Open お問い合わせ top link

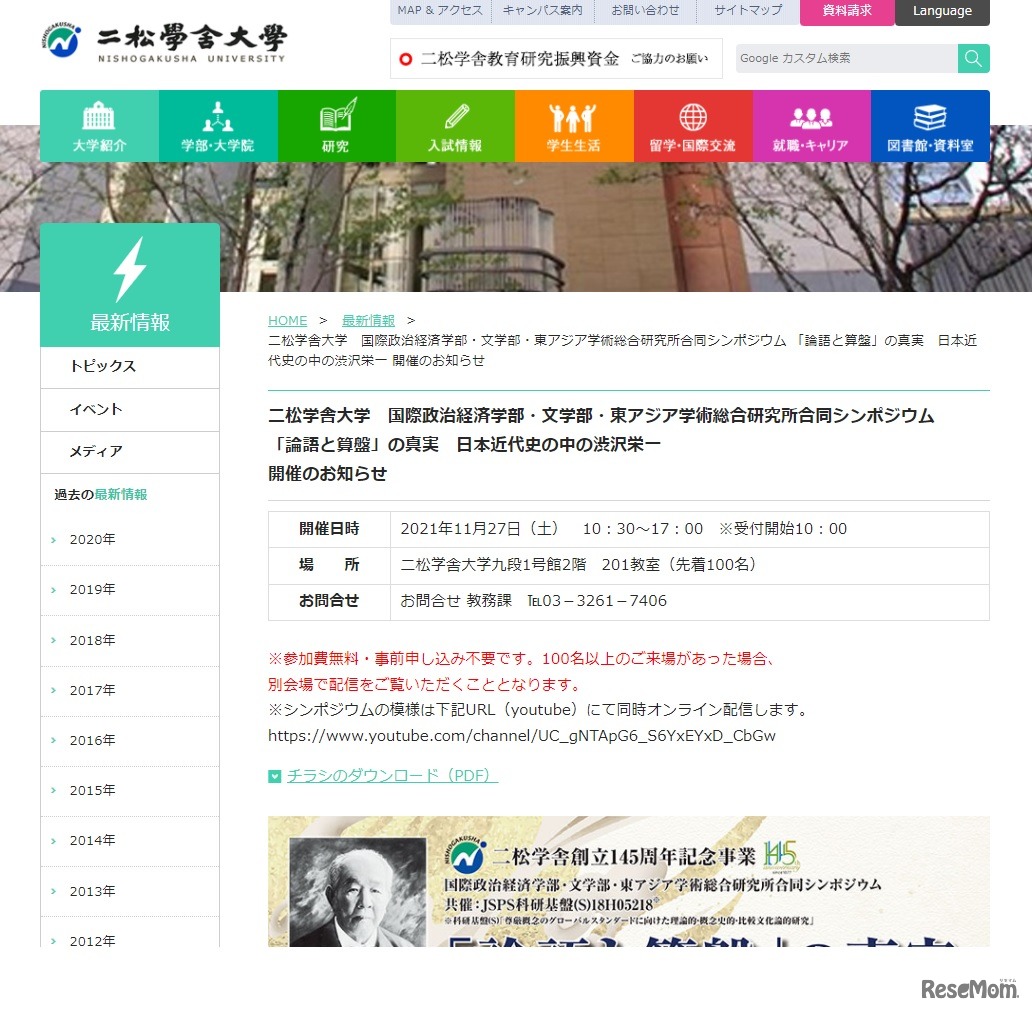click(645, 11)
